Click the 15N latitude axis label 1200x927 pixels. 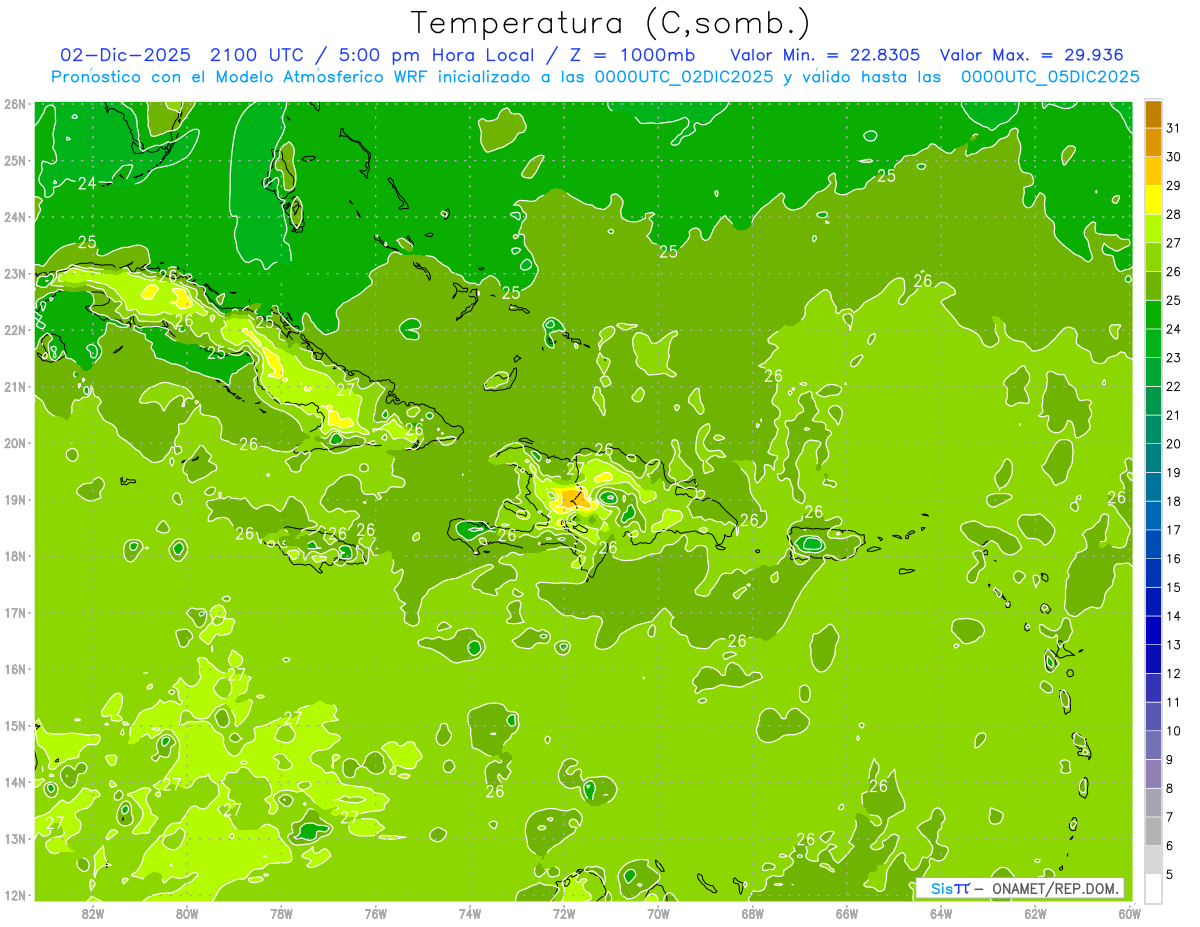[x=14, y=726]
